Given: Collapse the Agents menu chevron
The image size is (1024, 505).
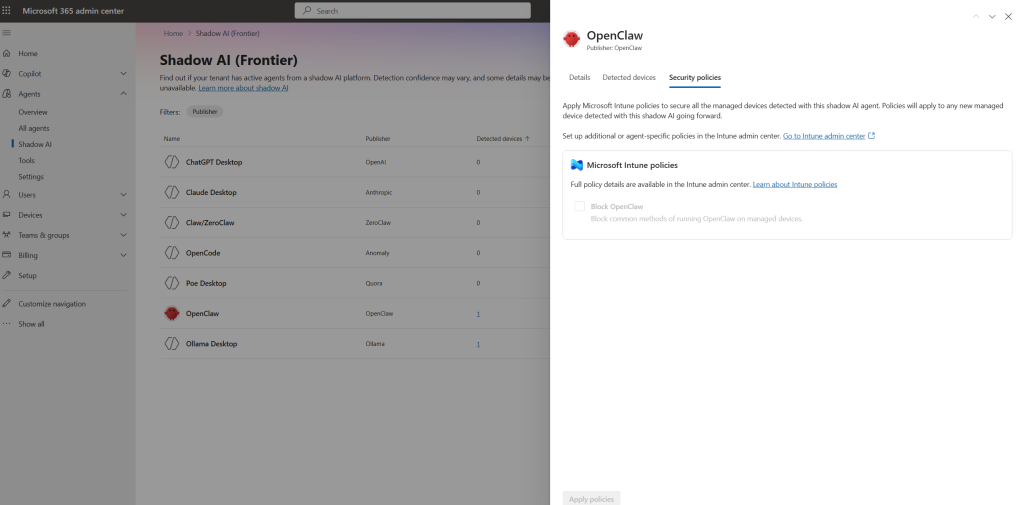Looking at the screenshot, I should pyautogui.click(x=123, y=94).
